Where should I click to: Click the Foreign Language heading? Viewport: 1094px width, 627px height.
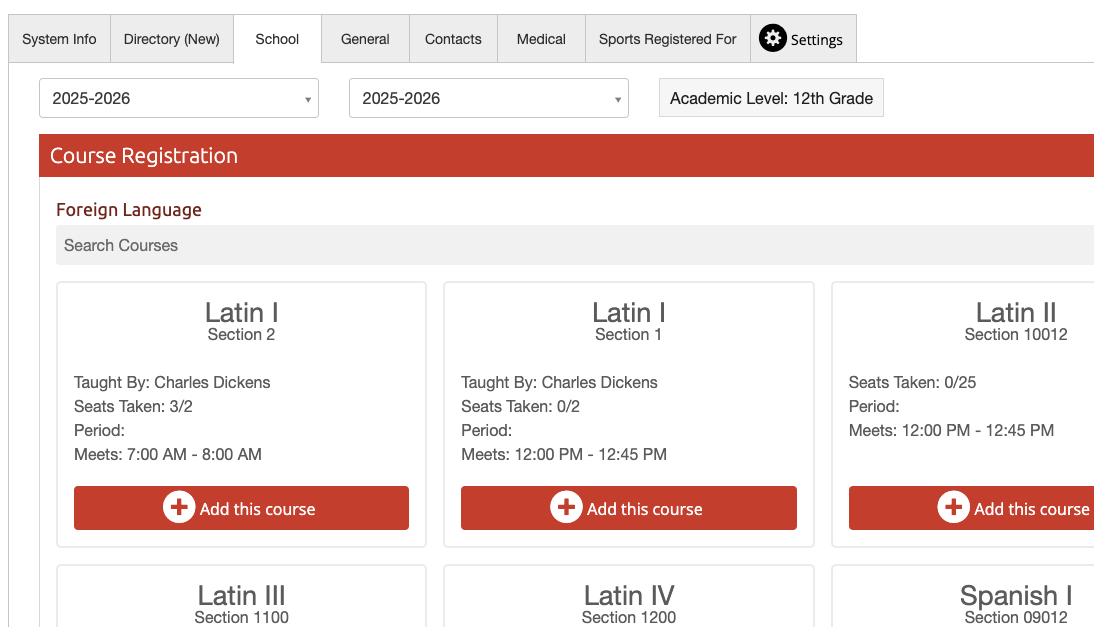coord(129,210)
